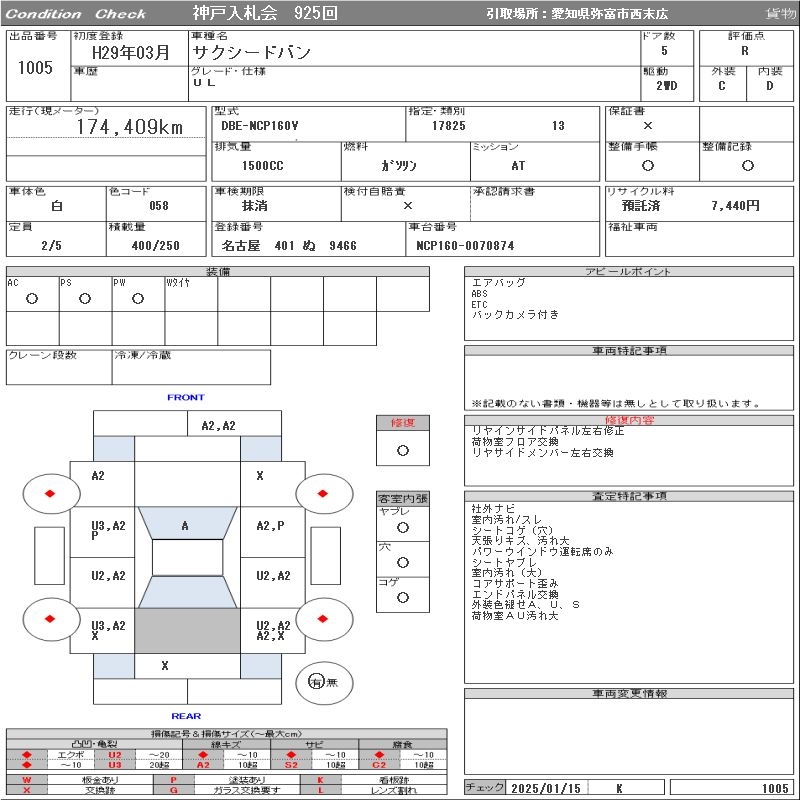Select the lower-right wheel oval marker

click(324, 618)
